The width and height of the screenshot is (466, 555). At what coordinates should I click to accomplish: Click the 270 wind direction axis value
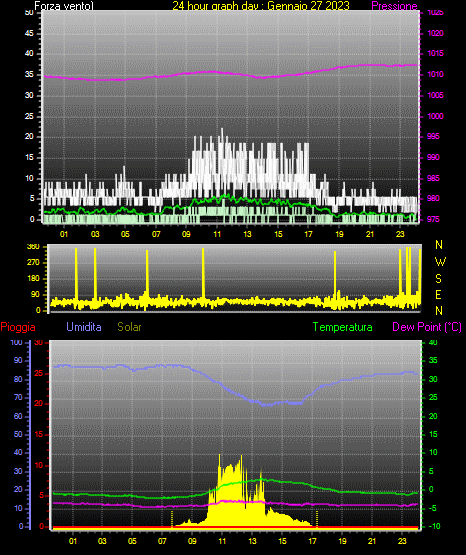point(33,263)
